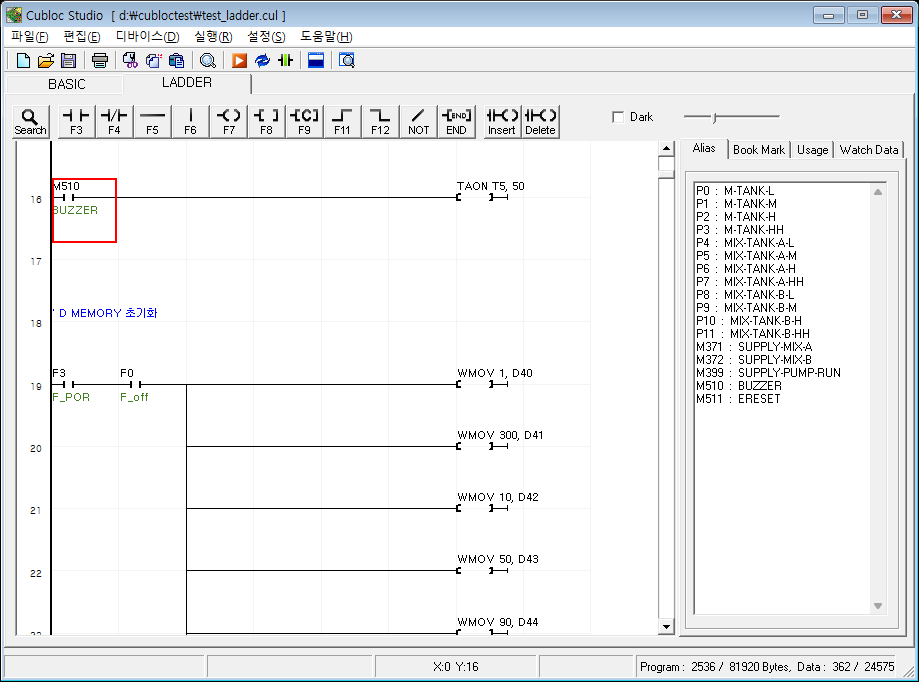Open a file with the folder icon
This screenshot has width=919, height=682.
[46, 60]
